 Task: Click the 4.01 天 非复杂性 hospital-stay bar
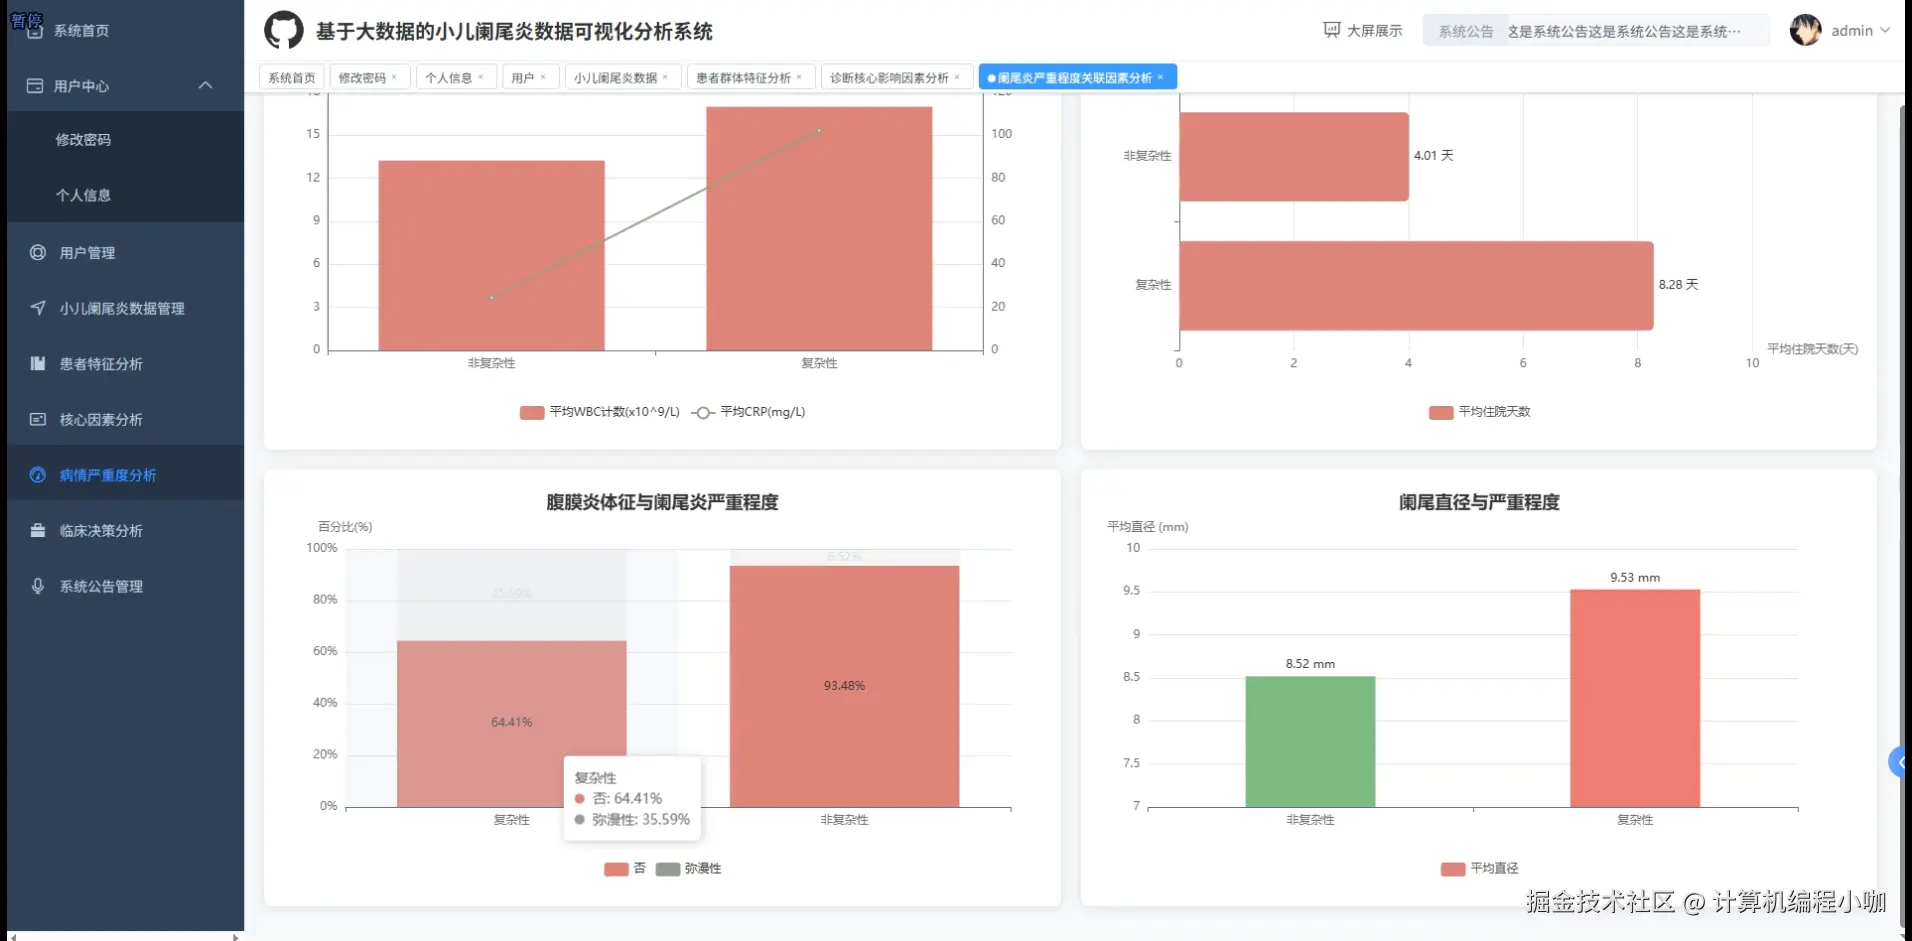pos(1294,156)
